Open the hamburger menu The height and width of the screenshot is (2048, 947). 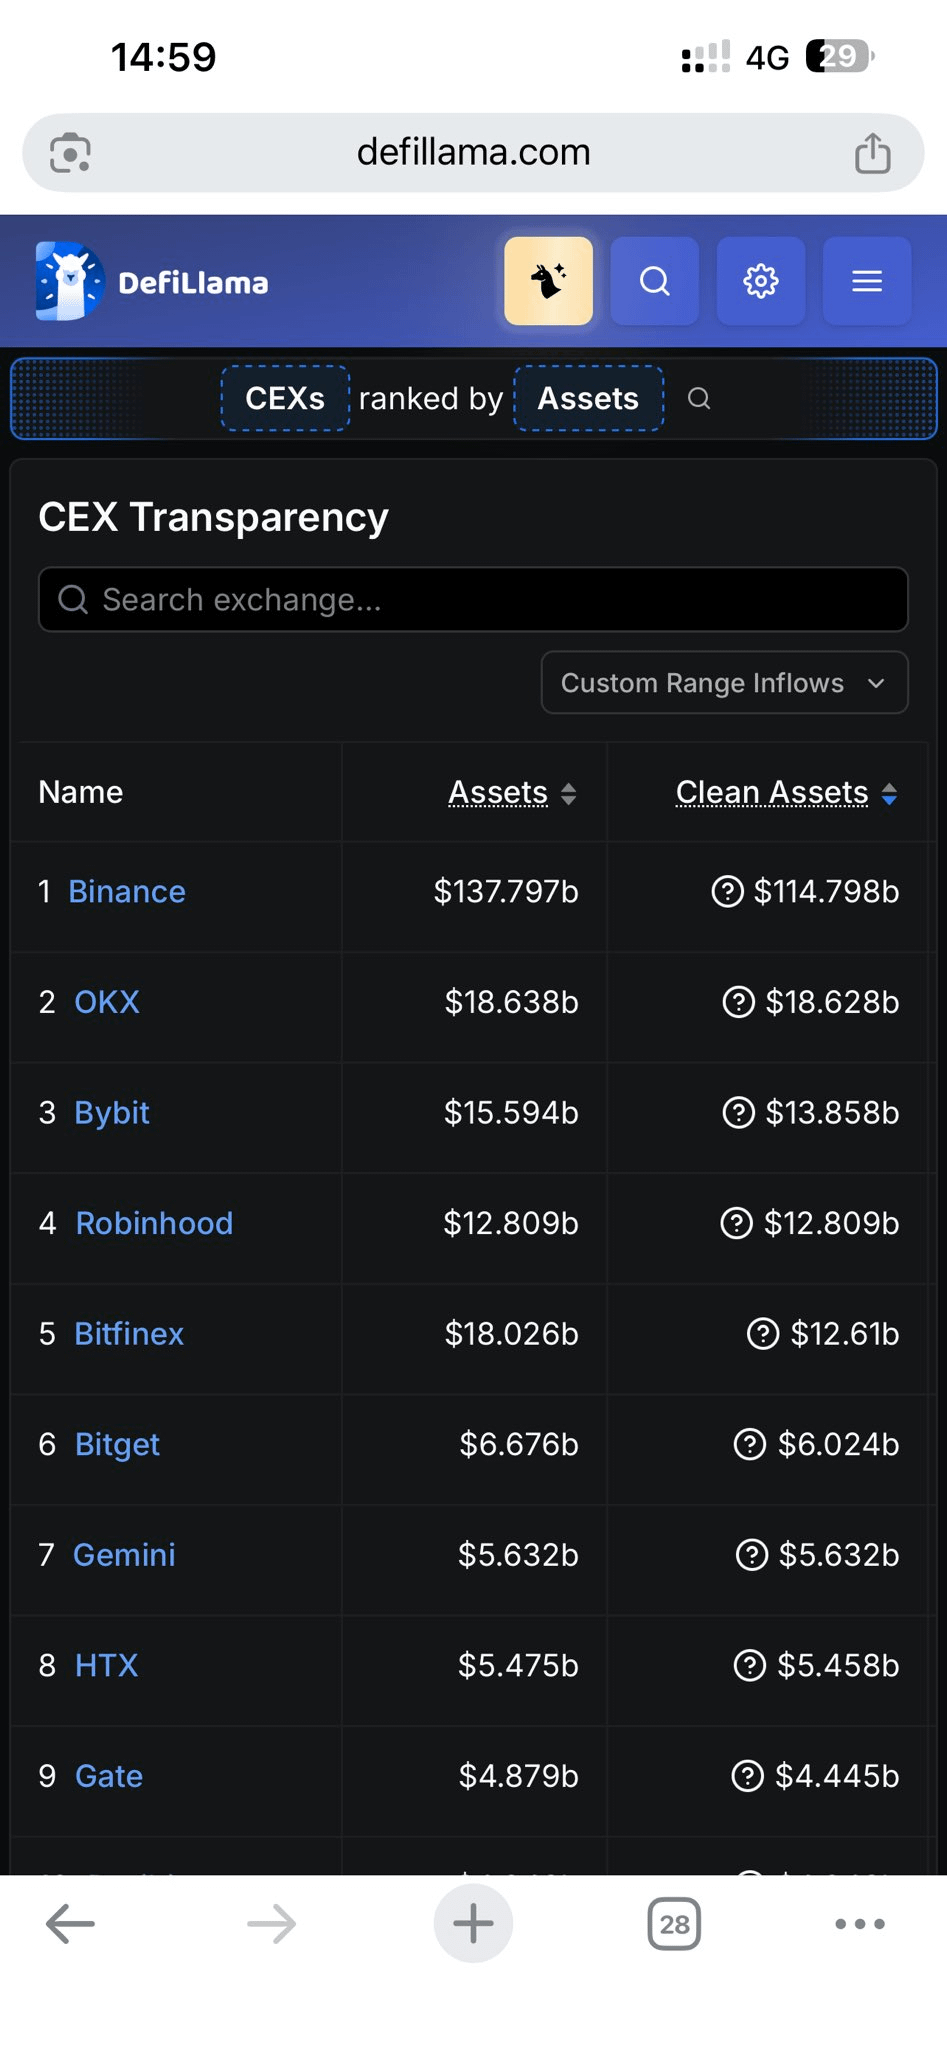pos(866,281)
